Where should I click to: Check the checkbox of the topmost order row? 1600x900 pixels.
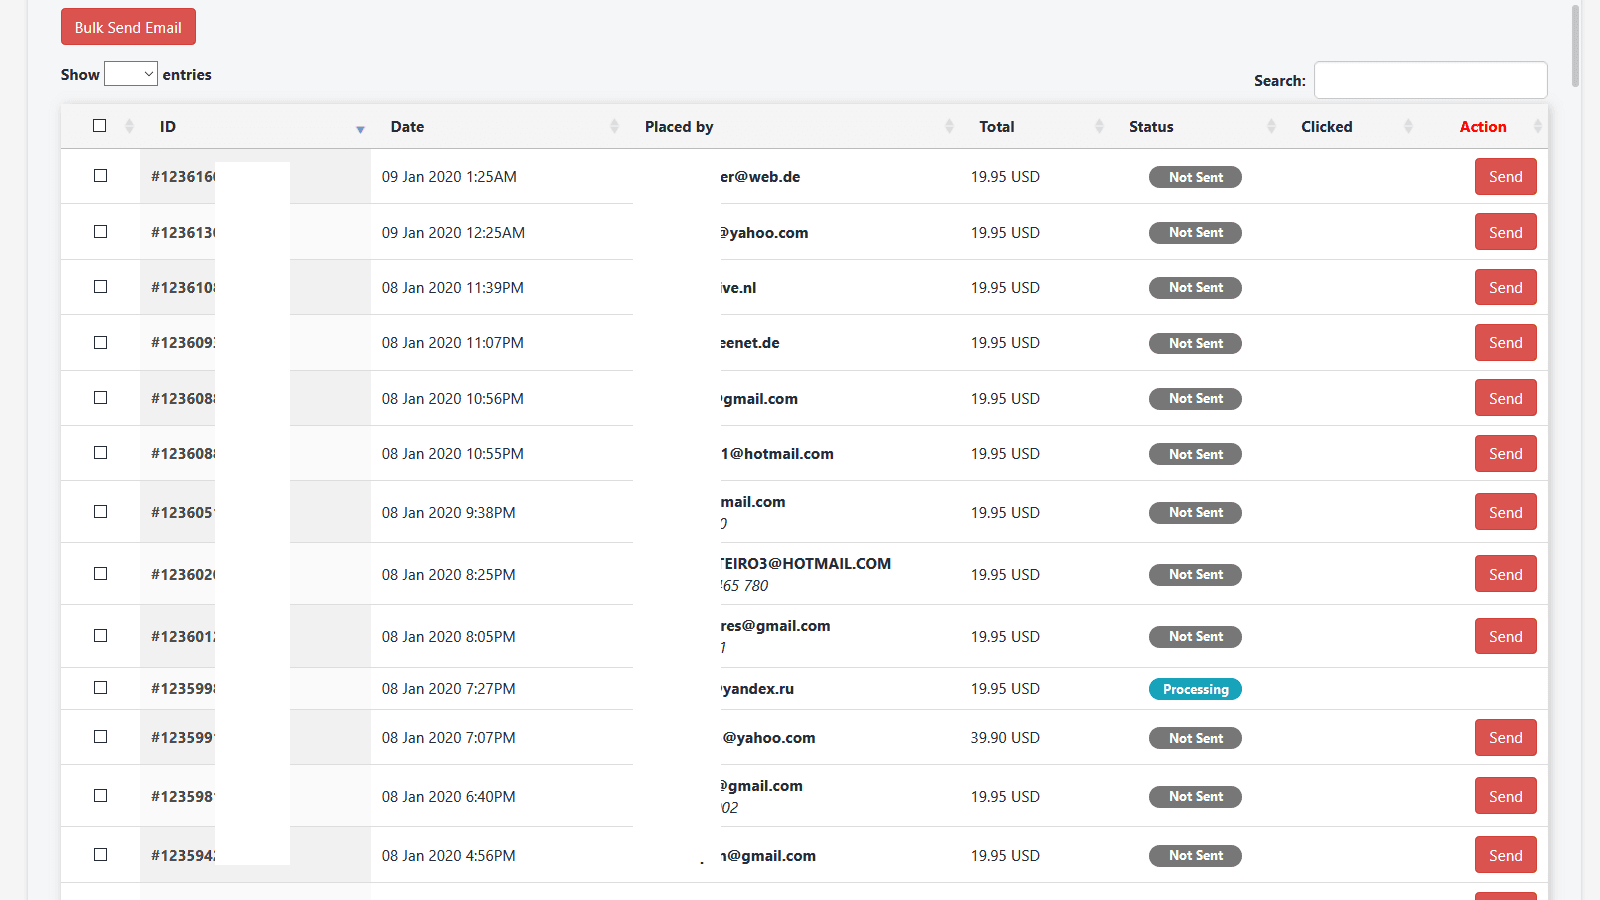point(100,175)
